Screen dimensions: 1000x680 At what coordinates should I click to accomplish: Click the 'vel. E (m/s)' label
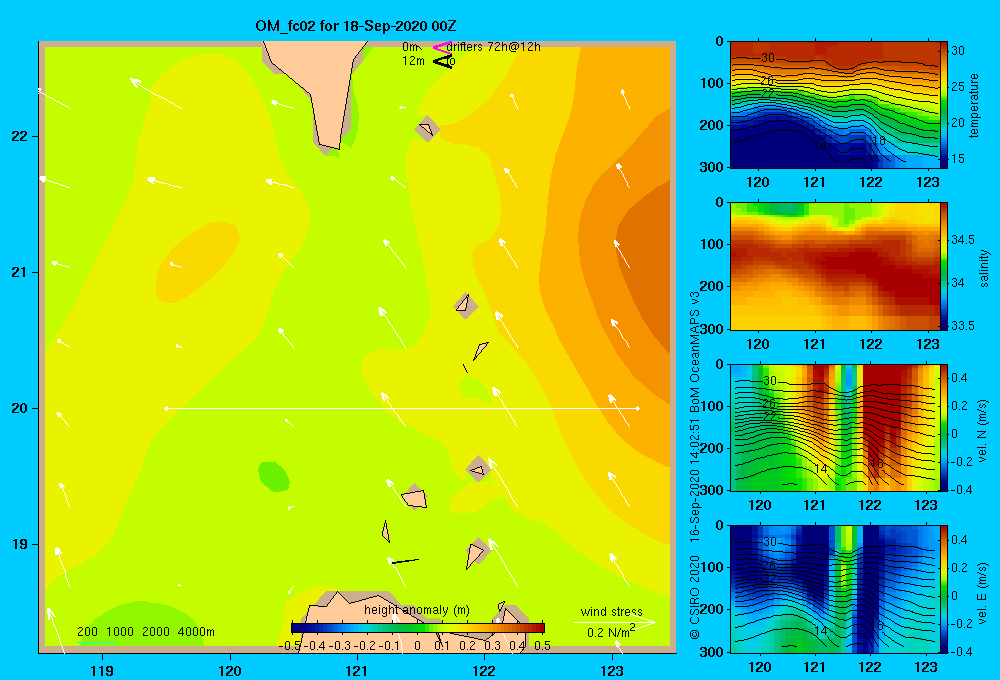(982, 593)
